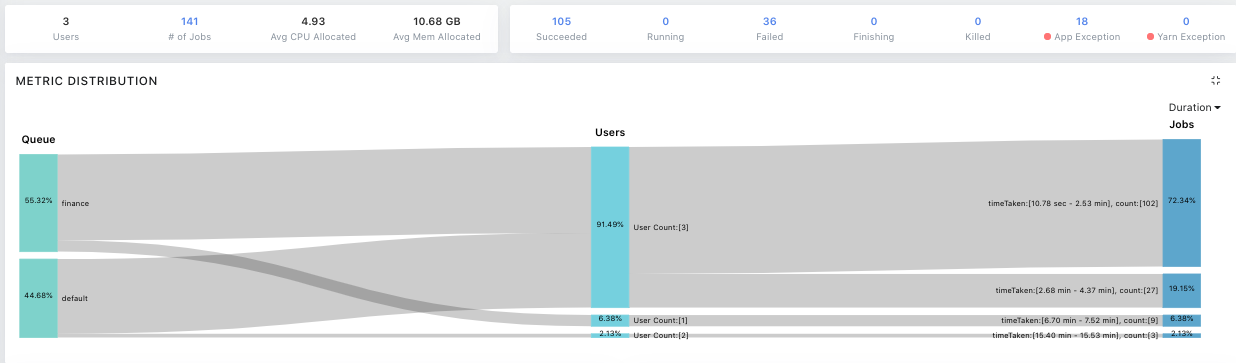
Task: Select the 2.13% User Count:[2] bar
Action: click(610, 334)
